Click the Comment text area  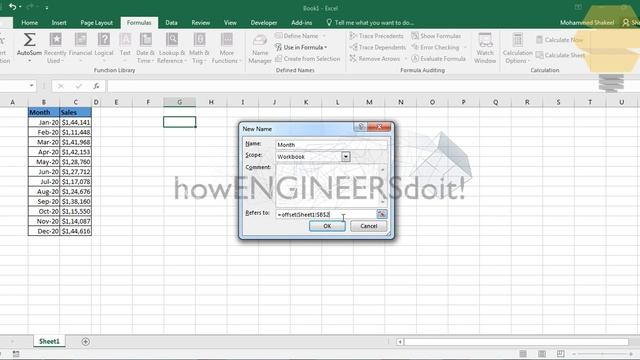pos(330,185)
